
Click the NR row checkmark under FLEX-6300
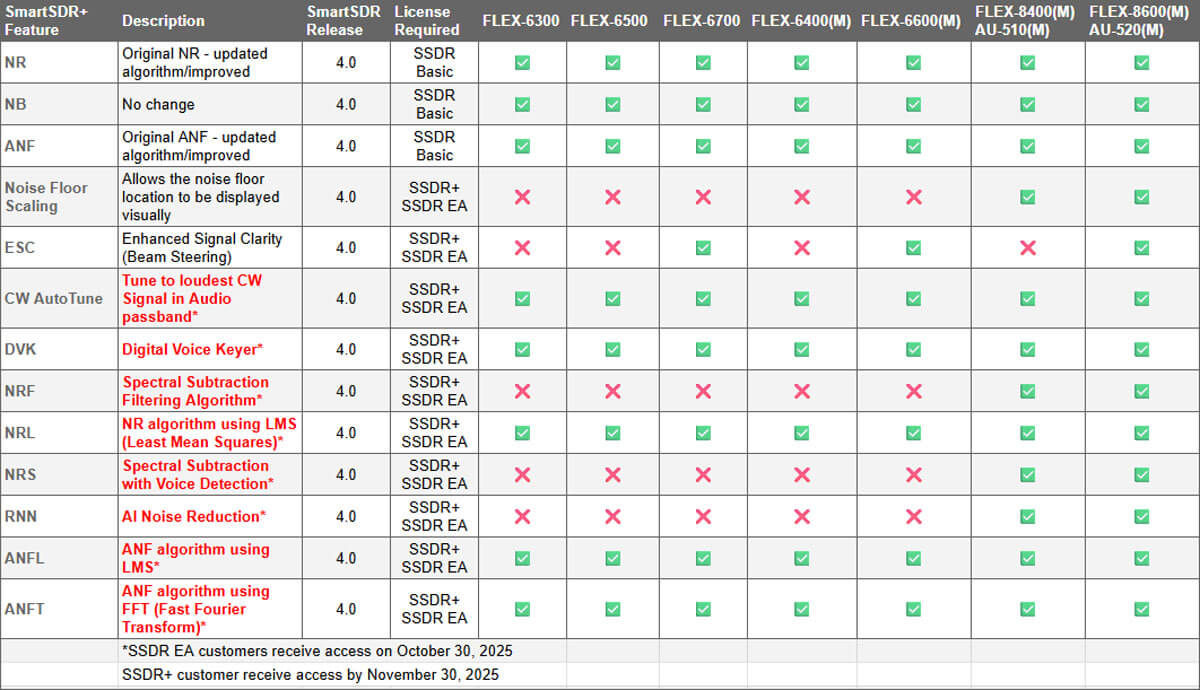[522, 62]
